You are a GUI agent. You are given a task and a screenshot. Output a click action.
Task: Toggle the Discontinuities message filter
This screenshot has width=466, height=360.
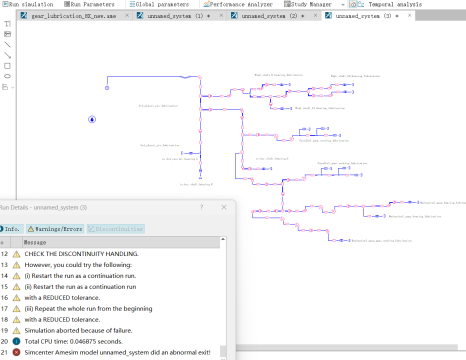[x=116, y=229]
